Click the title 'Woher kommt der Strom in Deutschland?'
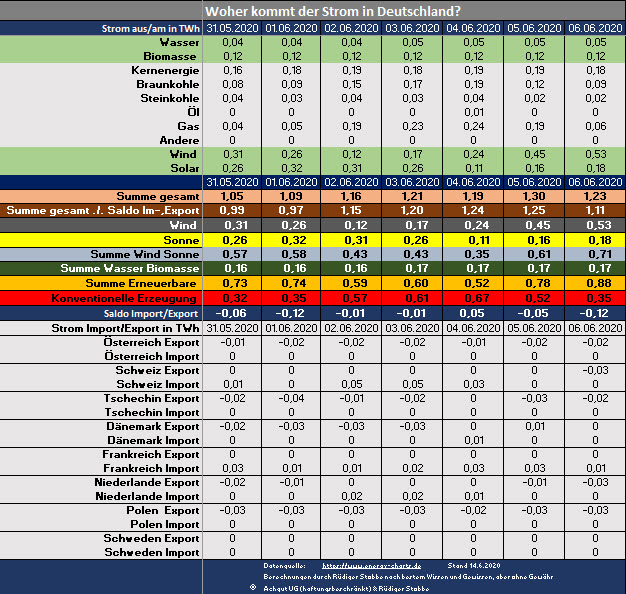 coord(340,11)
